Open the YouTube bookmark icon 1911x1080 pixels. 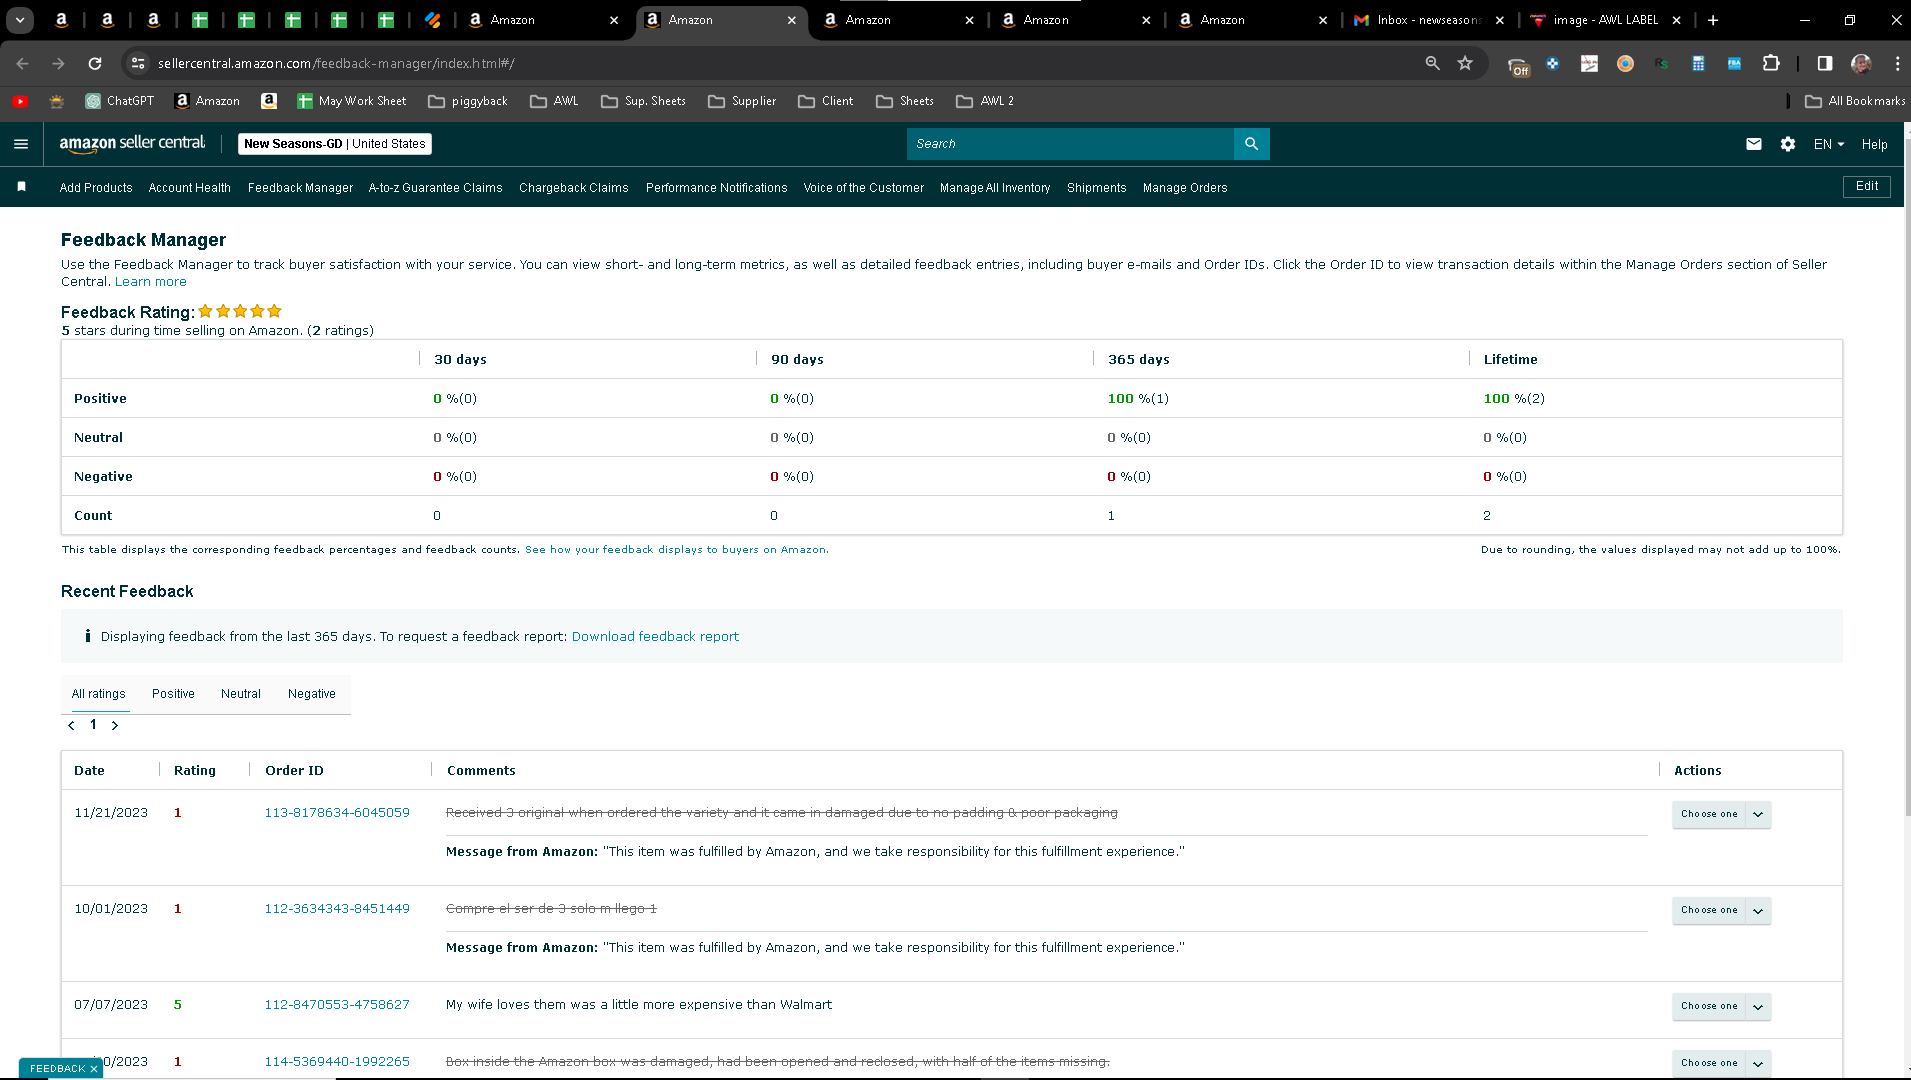point(20,101)
